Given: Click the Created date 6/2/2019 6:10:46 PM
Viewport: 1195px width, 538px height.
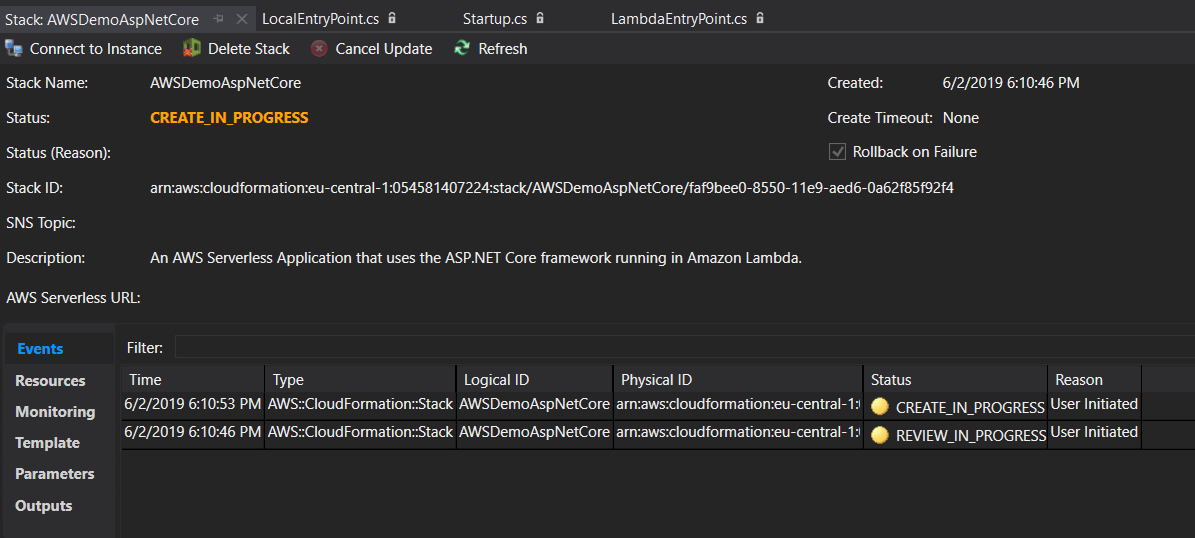Looking at the screenshot, I should tap(1011, 83).
